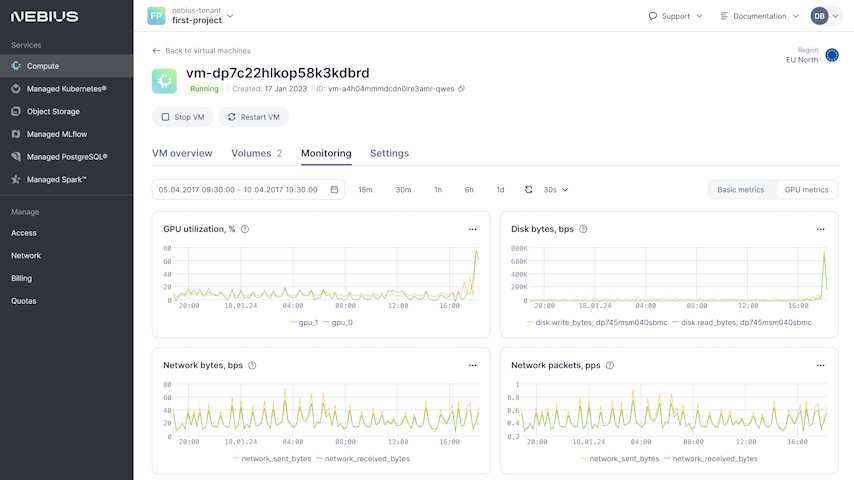The image size is (854, 480).
Task: Toggle disk.read_bytes series in legend
Action: click(742, 323)
